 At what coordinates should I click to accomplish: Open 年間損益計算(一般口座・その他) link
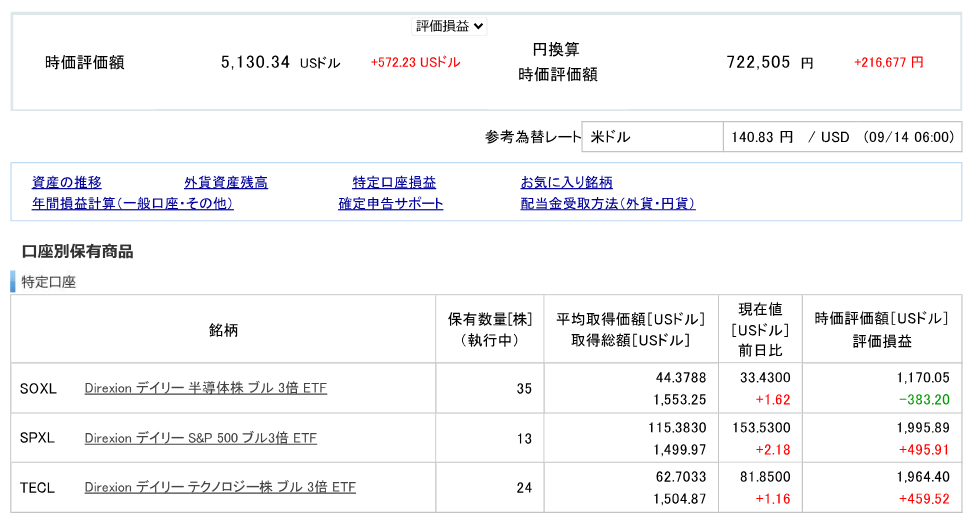click(x=133, y=204)
